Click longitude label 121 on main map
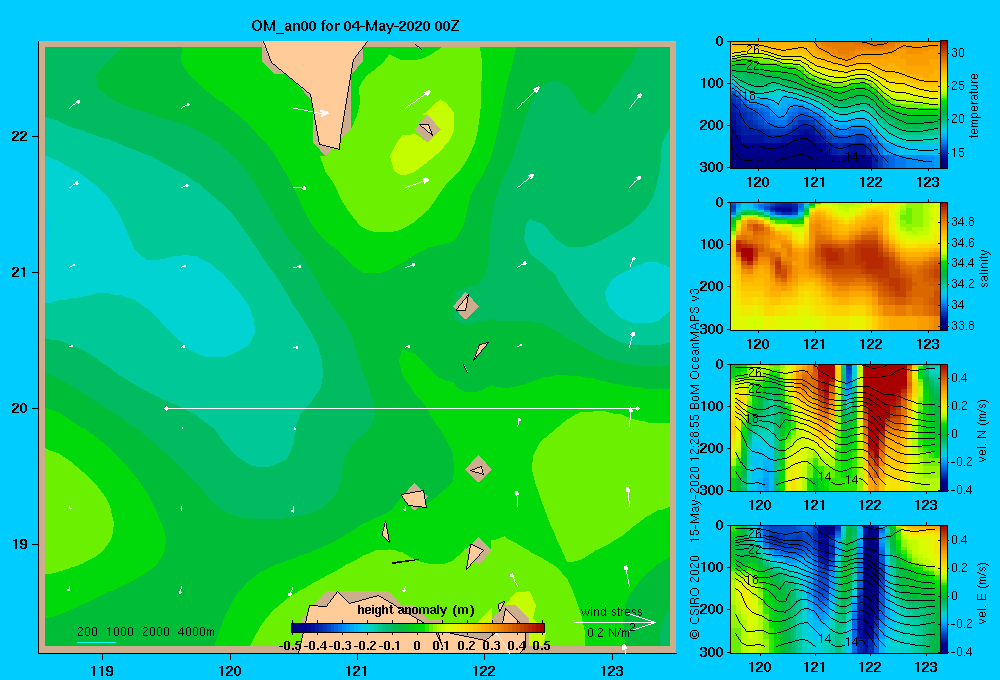This screenshot has width=1000, height=680. (x=357, y=670)
